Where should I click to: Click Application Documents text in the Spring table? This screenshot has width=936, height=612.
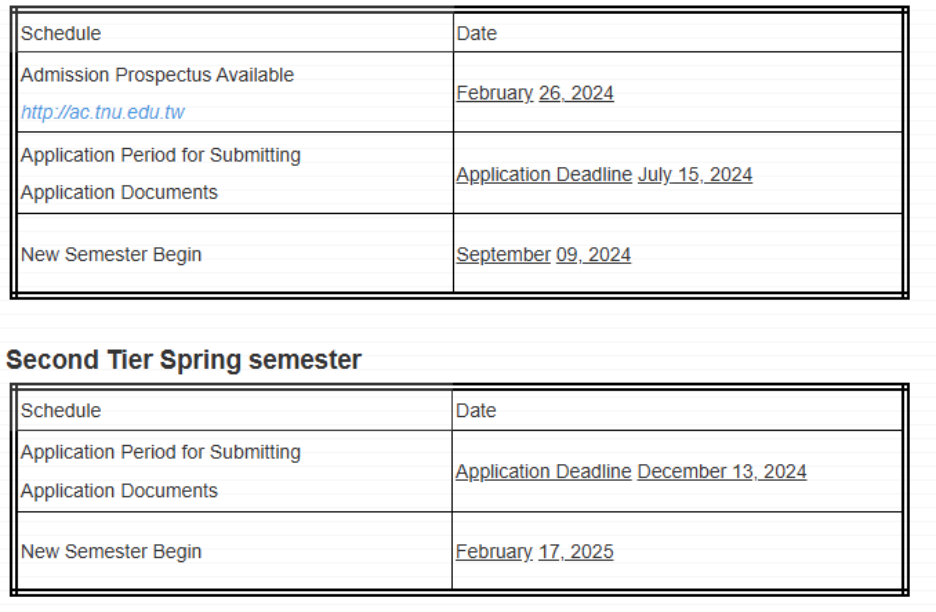(x=119, y=491)
